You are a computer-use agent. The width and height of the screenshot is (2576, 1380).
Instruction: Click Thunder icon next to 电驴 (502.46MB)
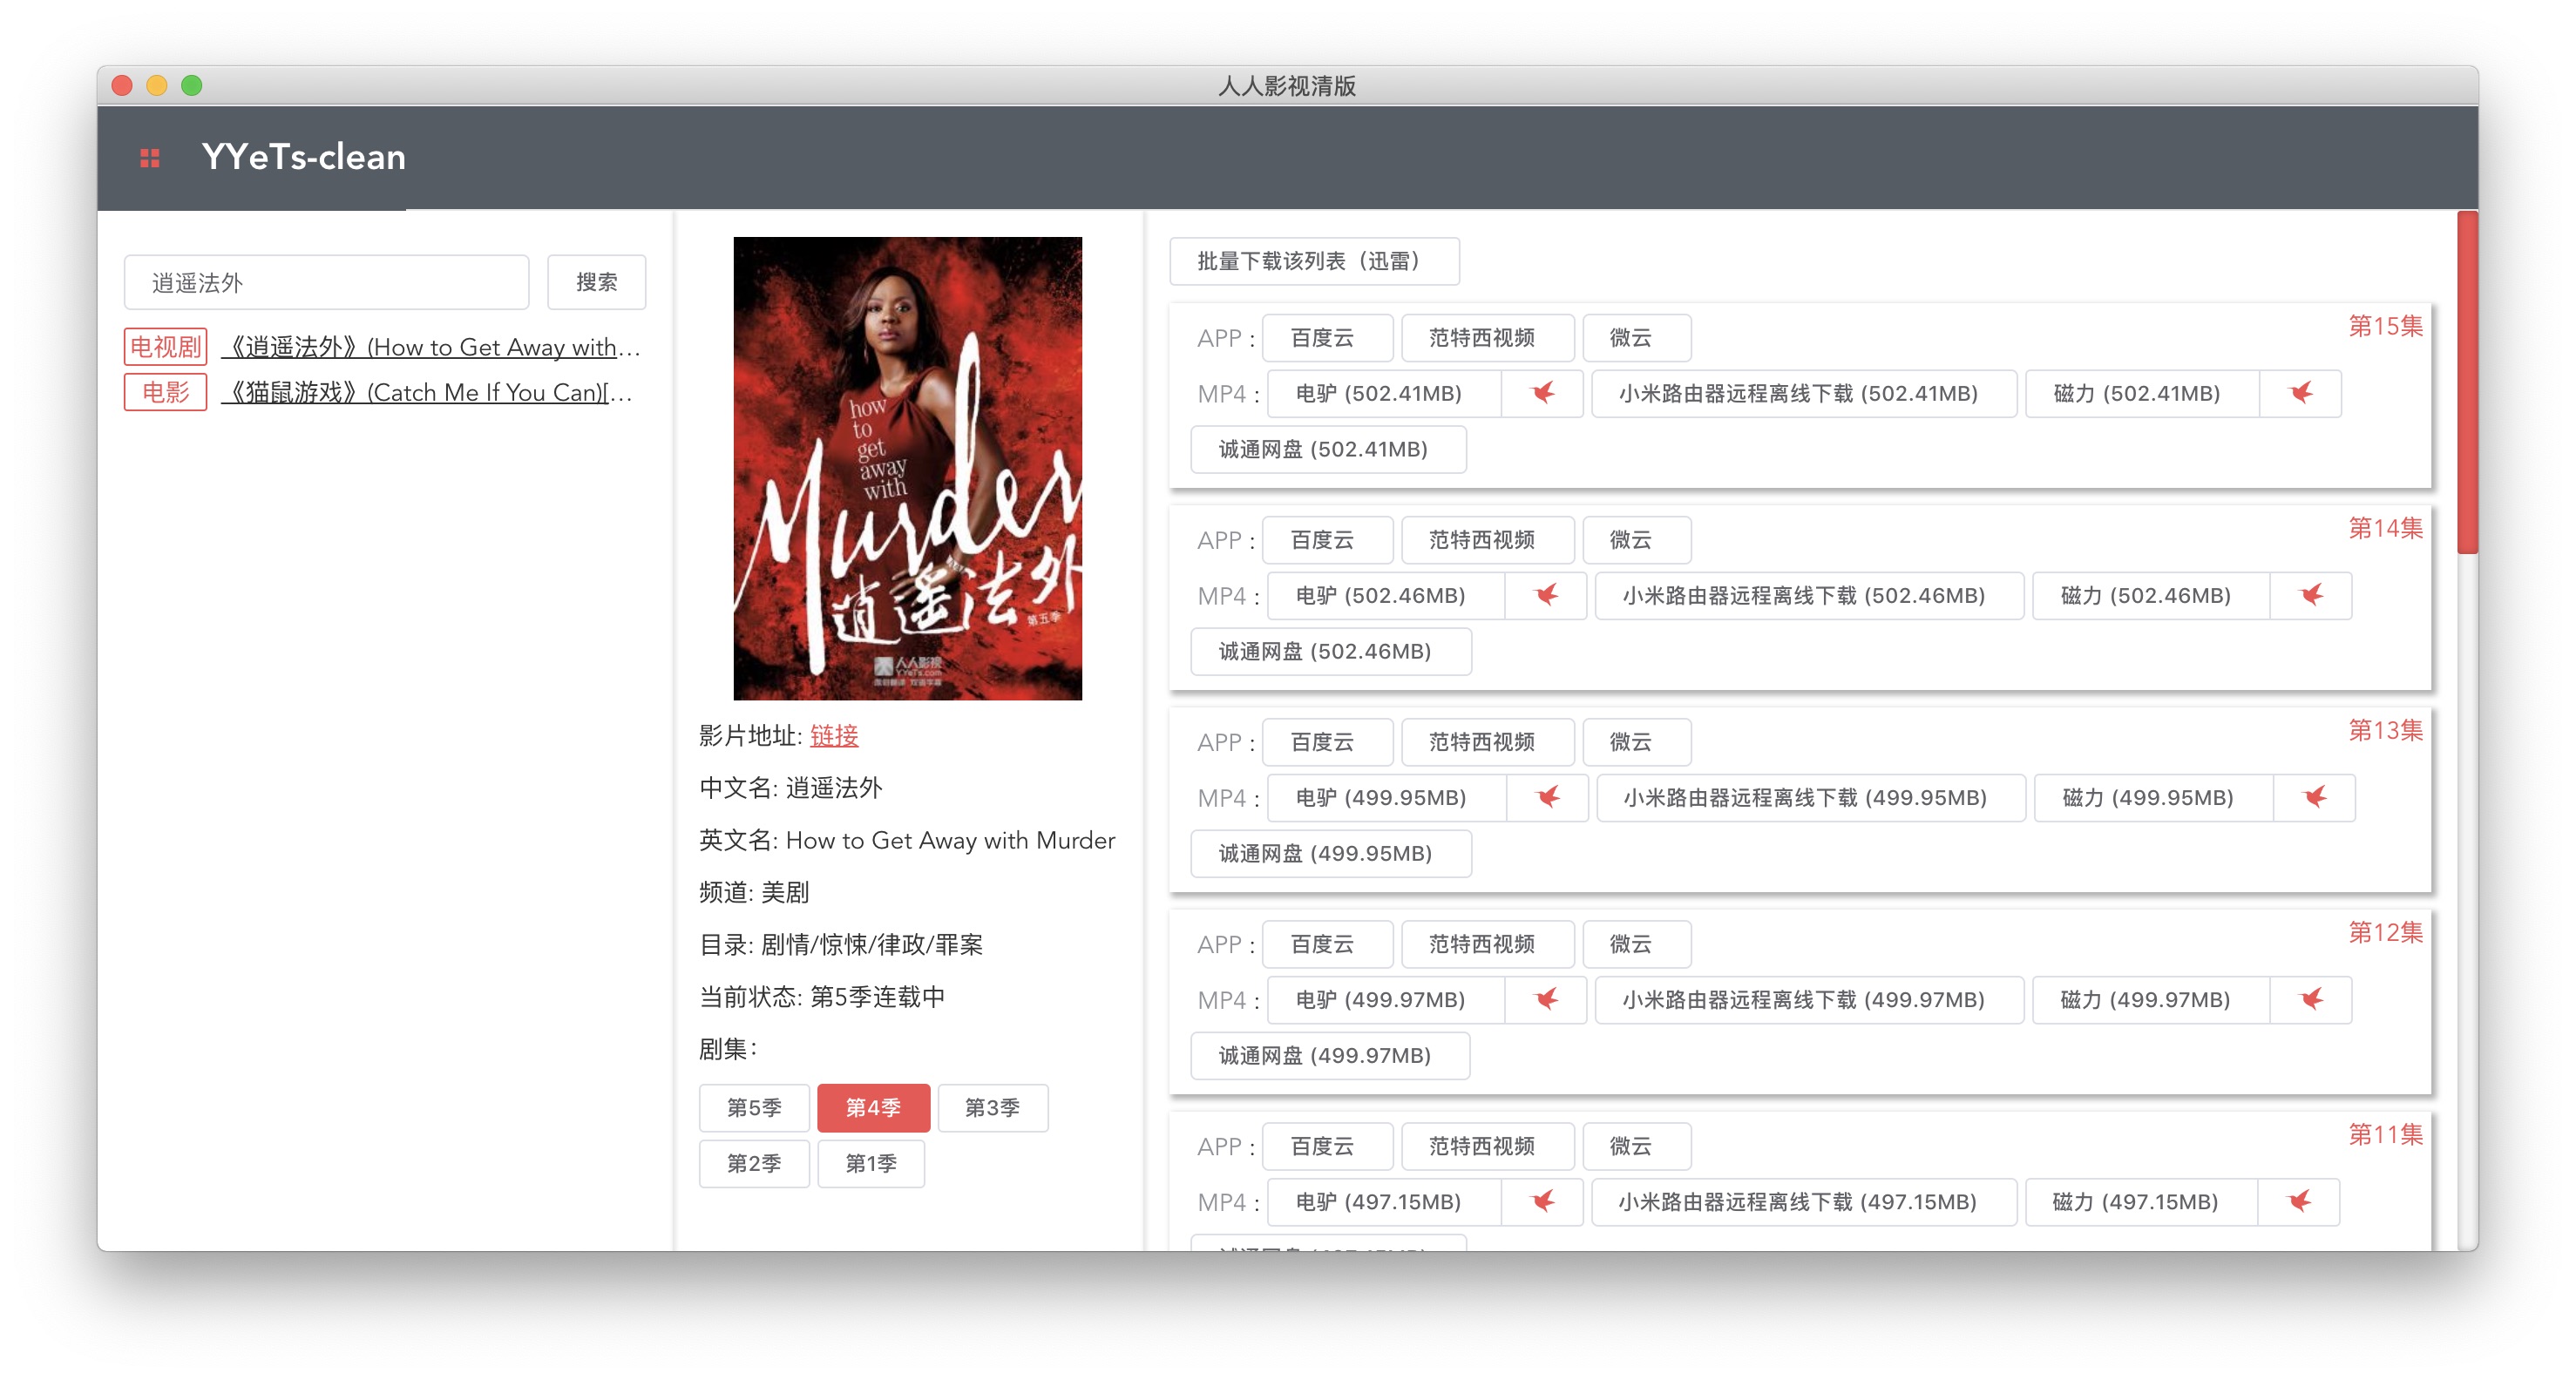[1546, 595]
